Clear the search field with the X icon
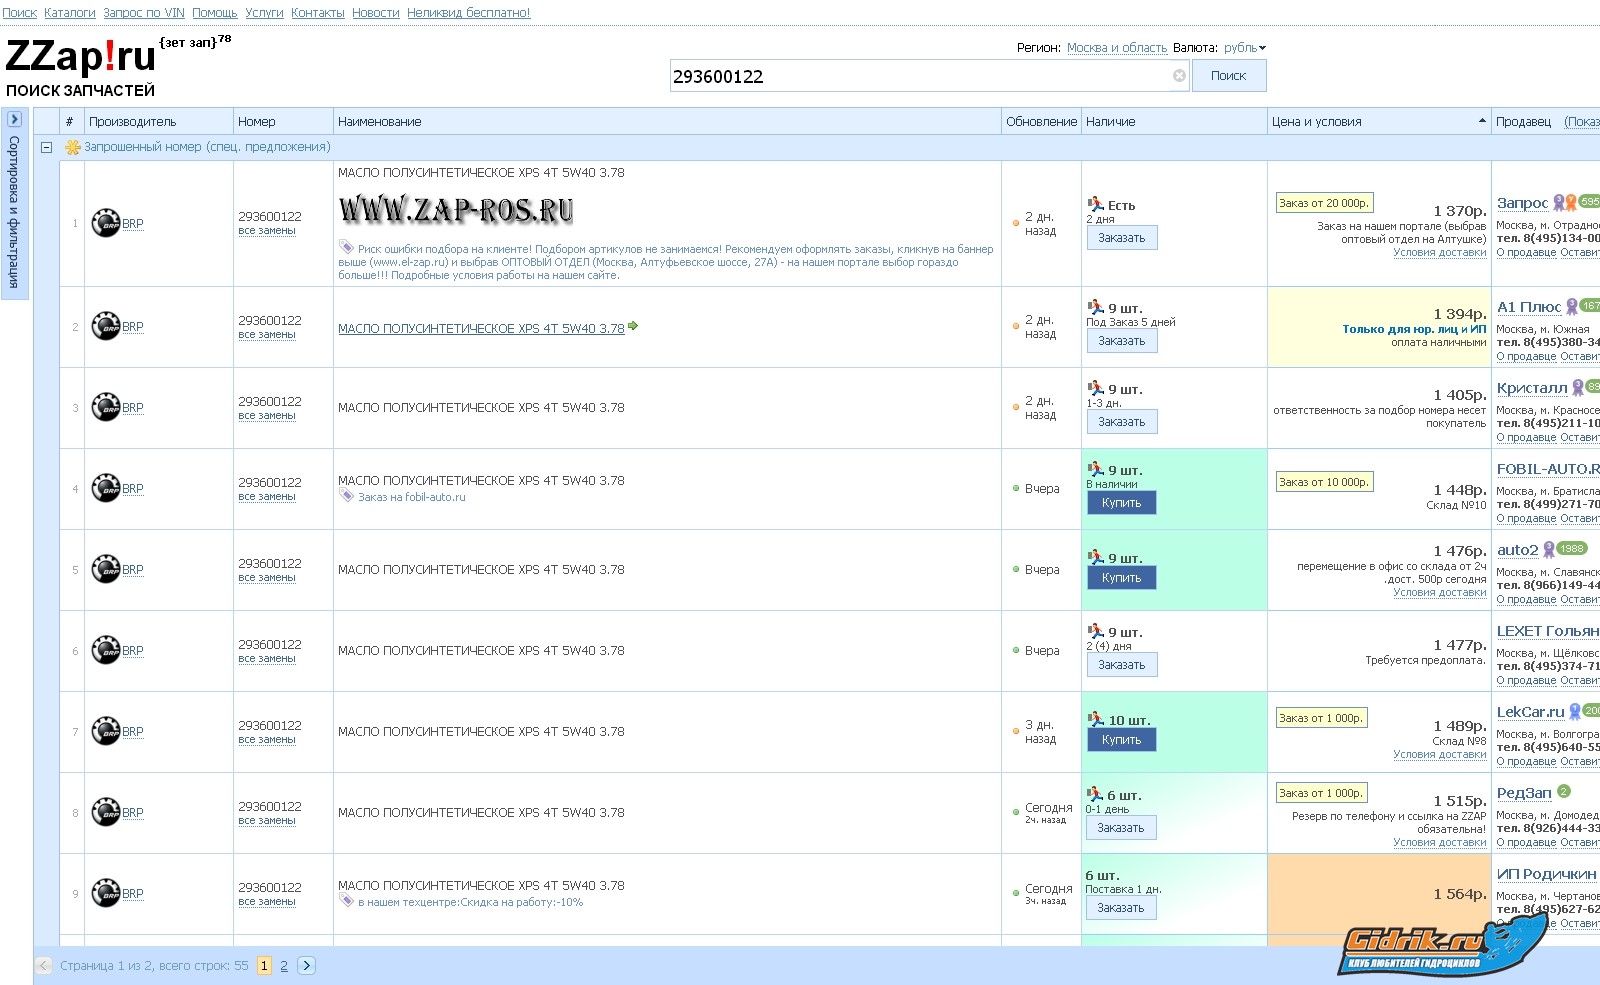1600x985 pixels. [x=1179, y=76]
